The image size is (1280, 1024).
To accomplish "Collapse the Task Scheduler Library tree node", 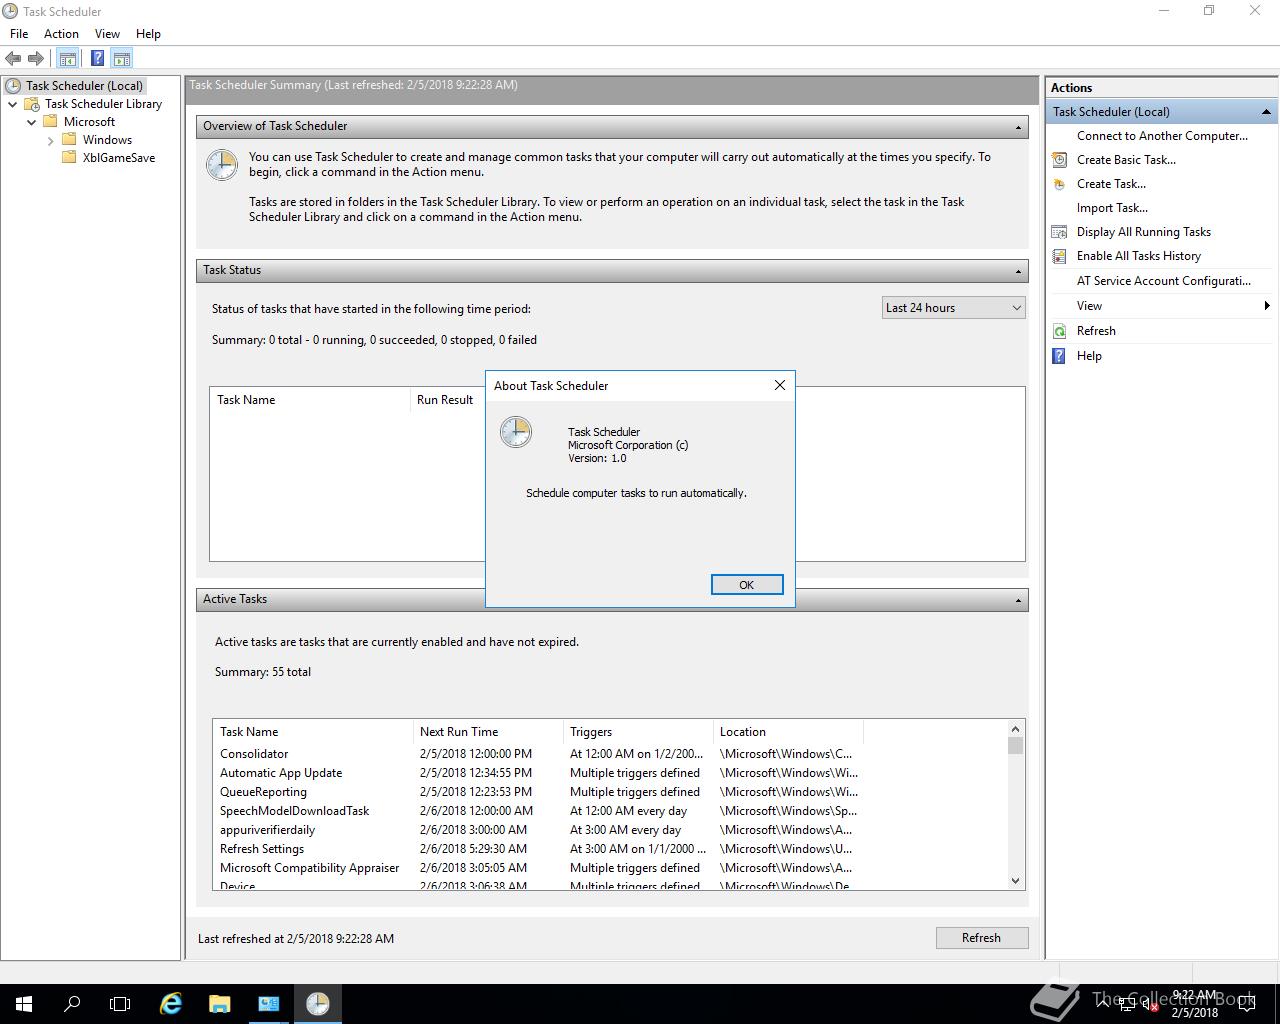I will (12, 104).
